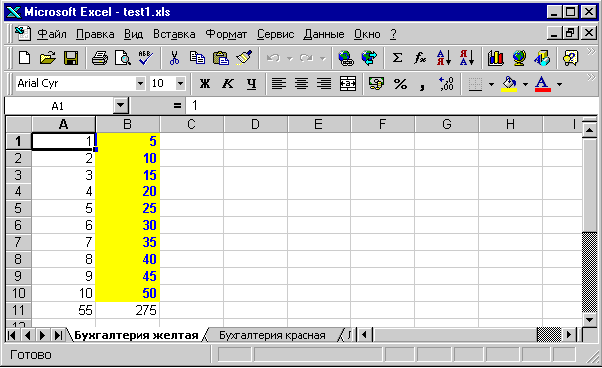Image resolution: width=602 pixels, height=368 pixels.
Task: Open the Undo history dropdown arrow
Action: [x=290, y=59]
